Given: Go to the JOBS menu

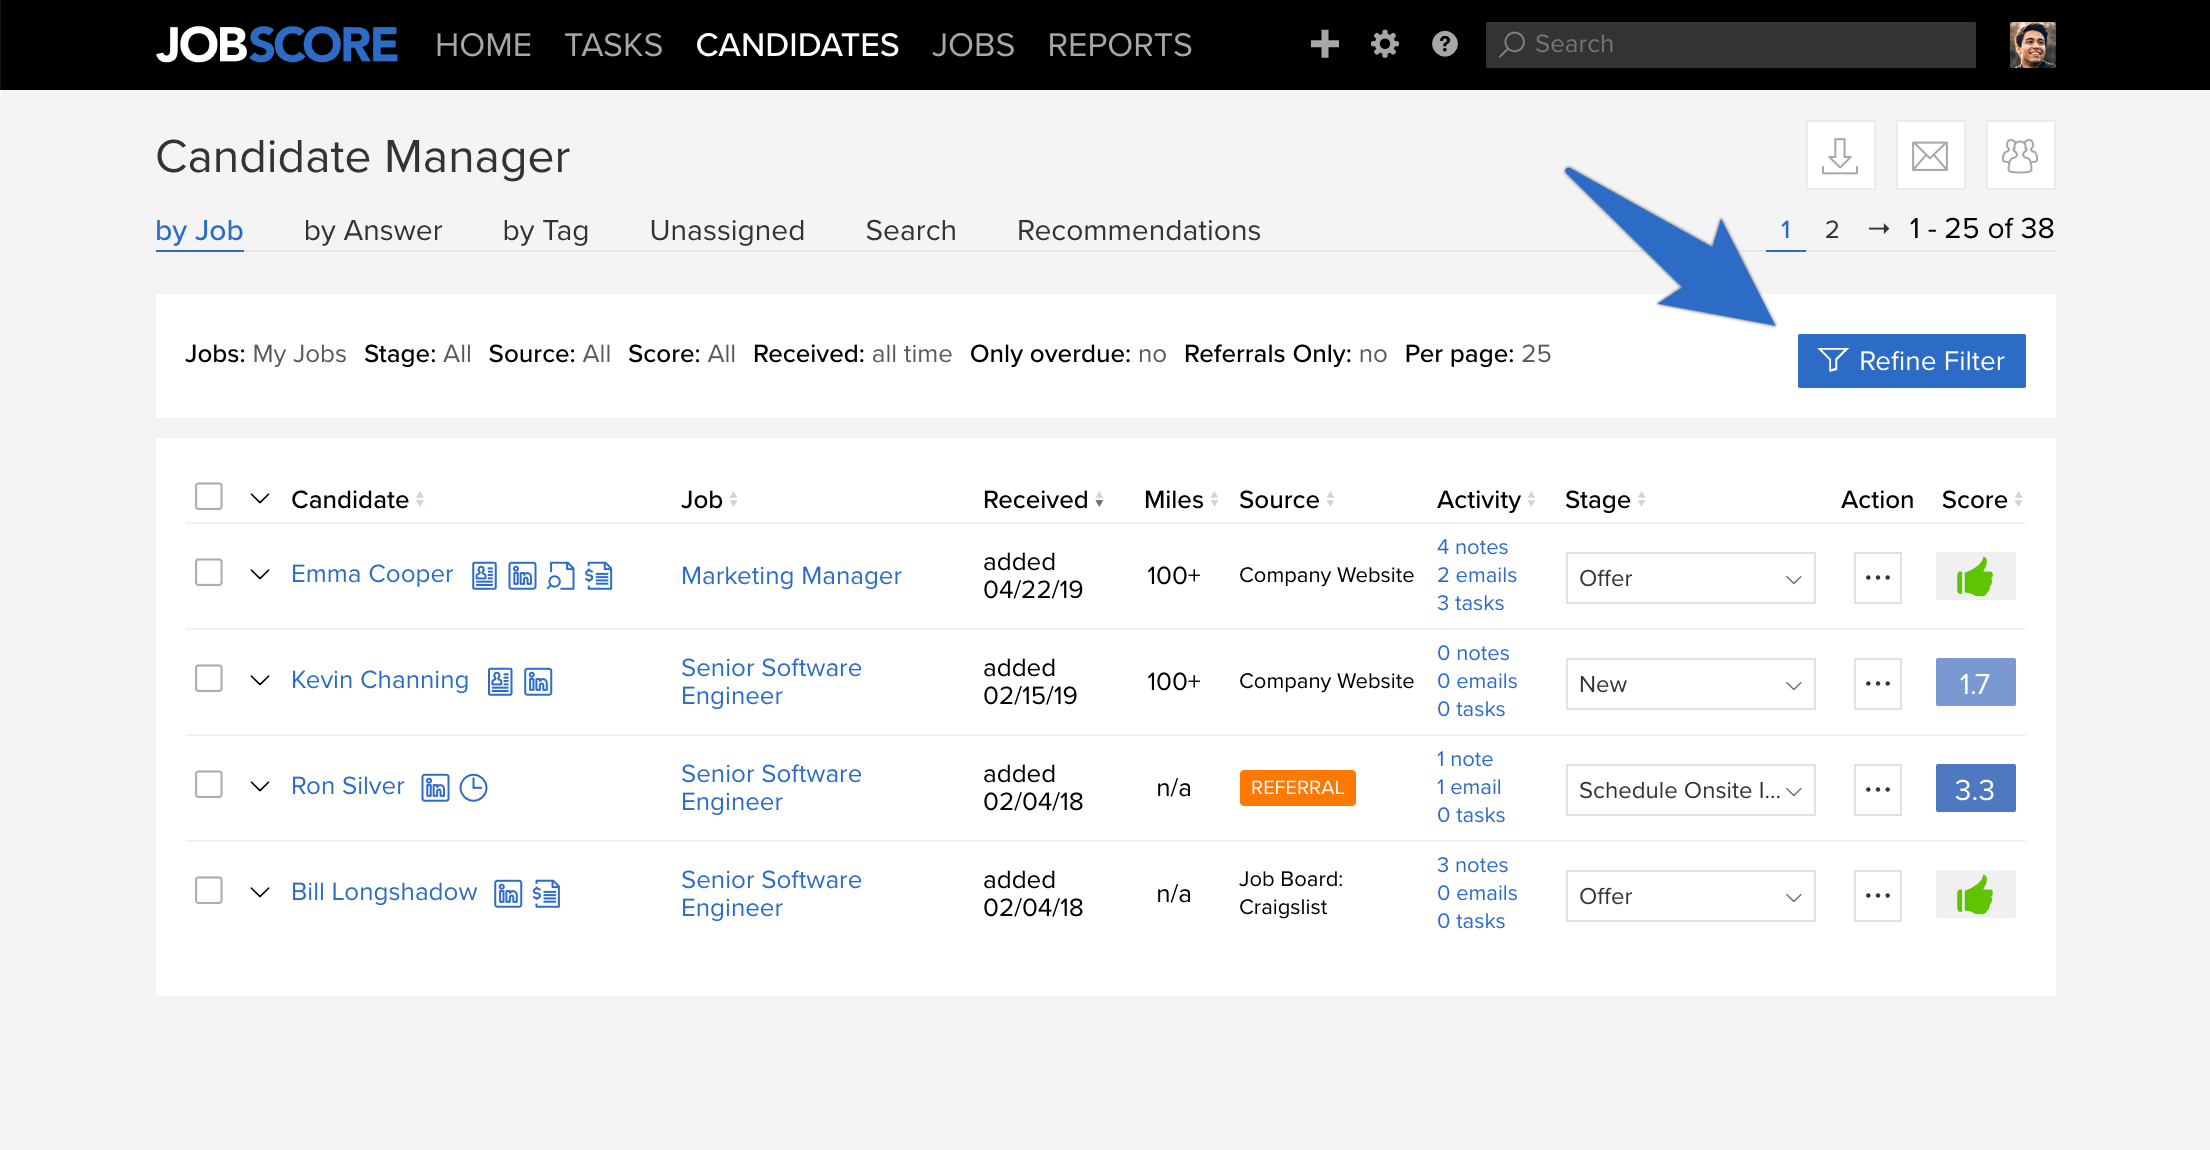Looking at the screenshot, I should 973,45.
